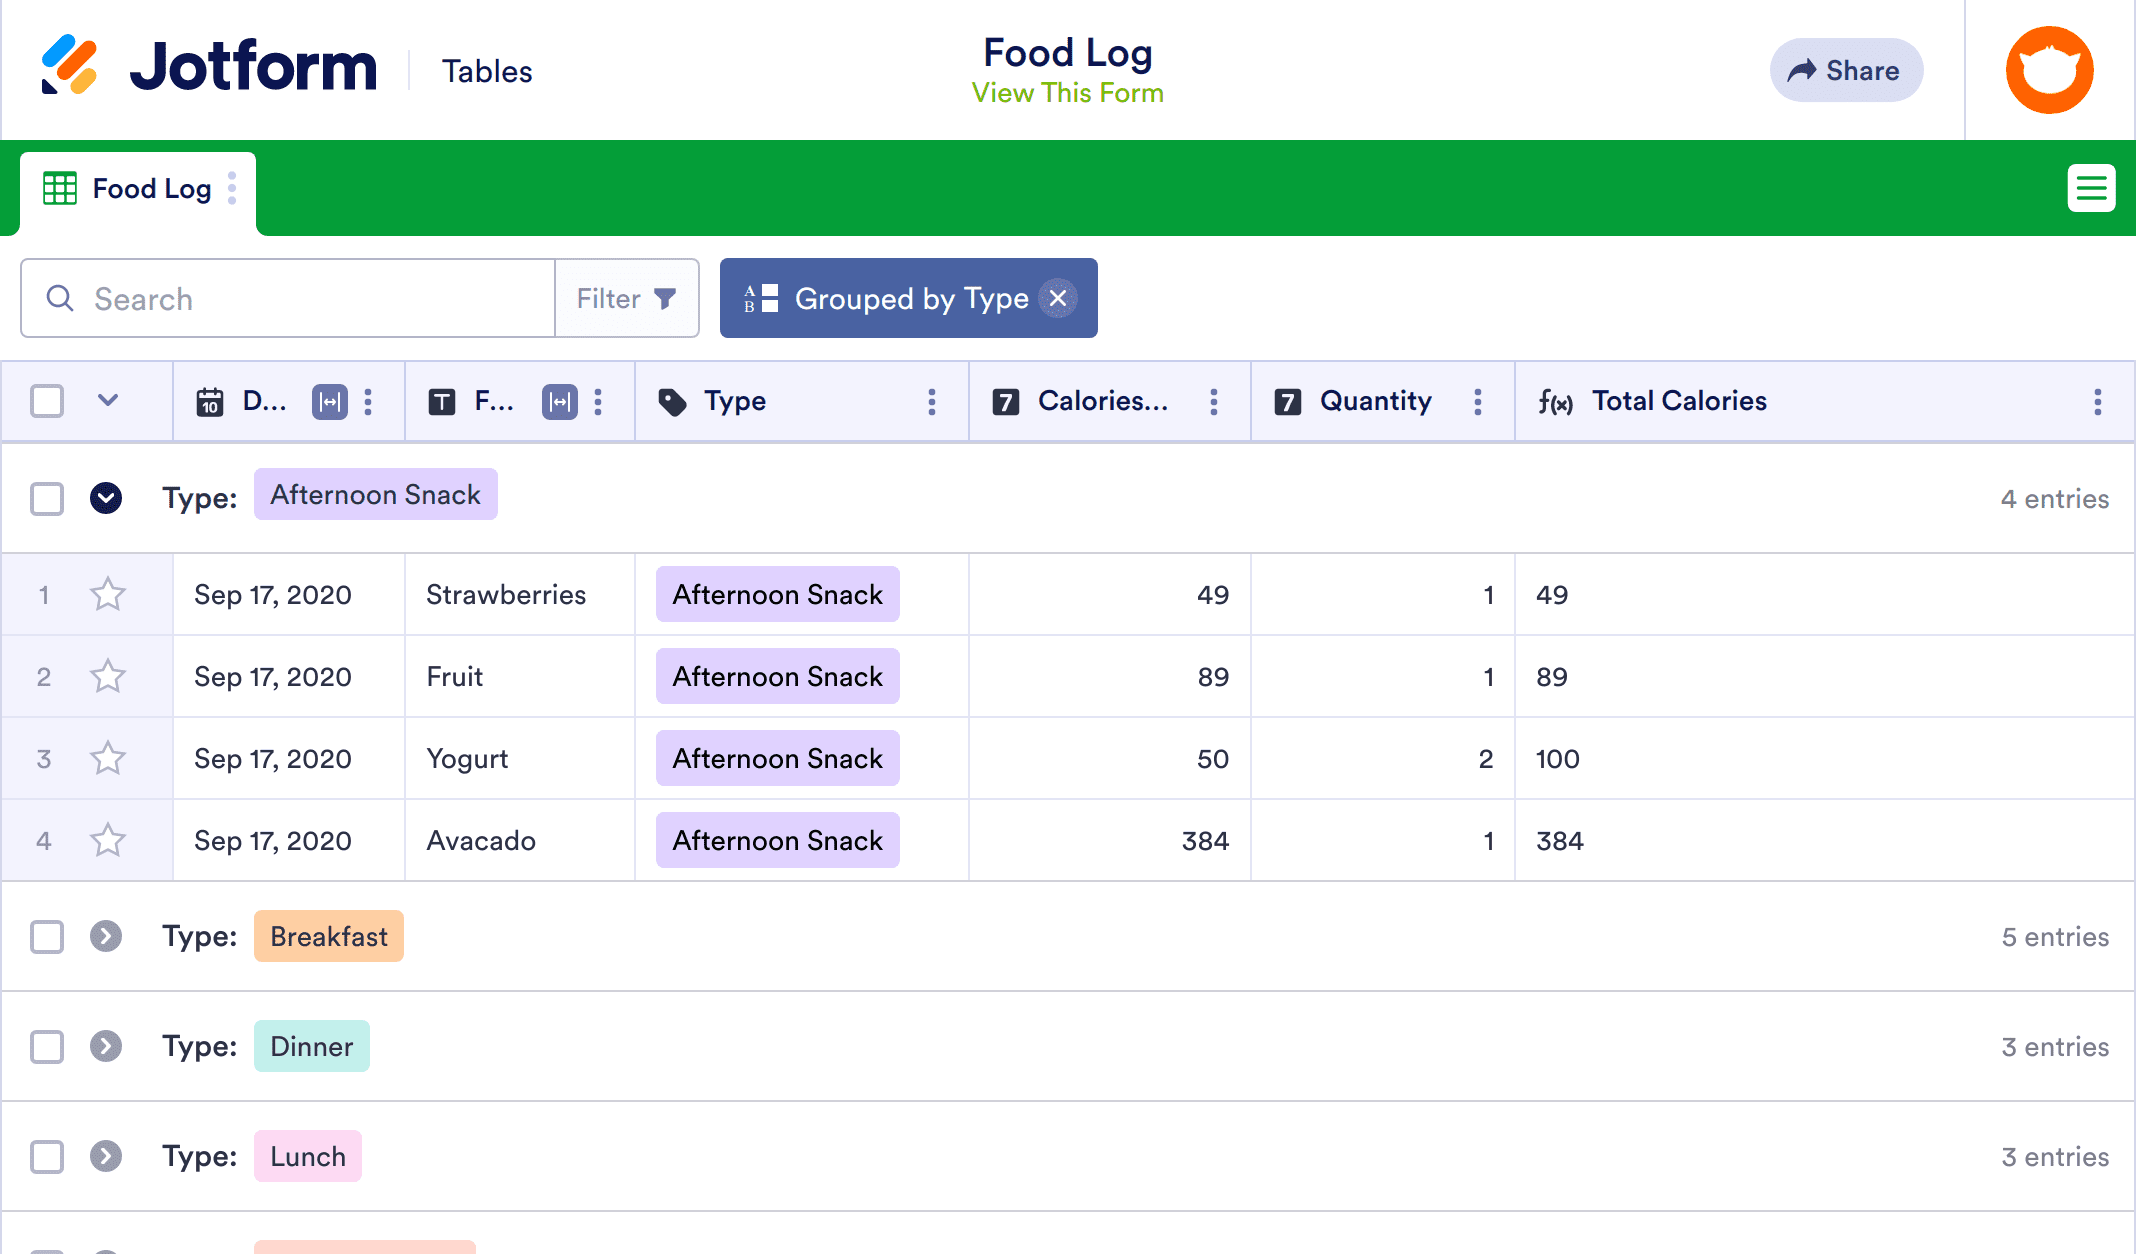Open Total Calories column options menu
The height and width of the screenshot is (1254, 2136).
click(2097, 402)
